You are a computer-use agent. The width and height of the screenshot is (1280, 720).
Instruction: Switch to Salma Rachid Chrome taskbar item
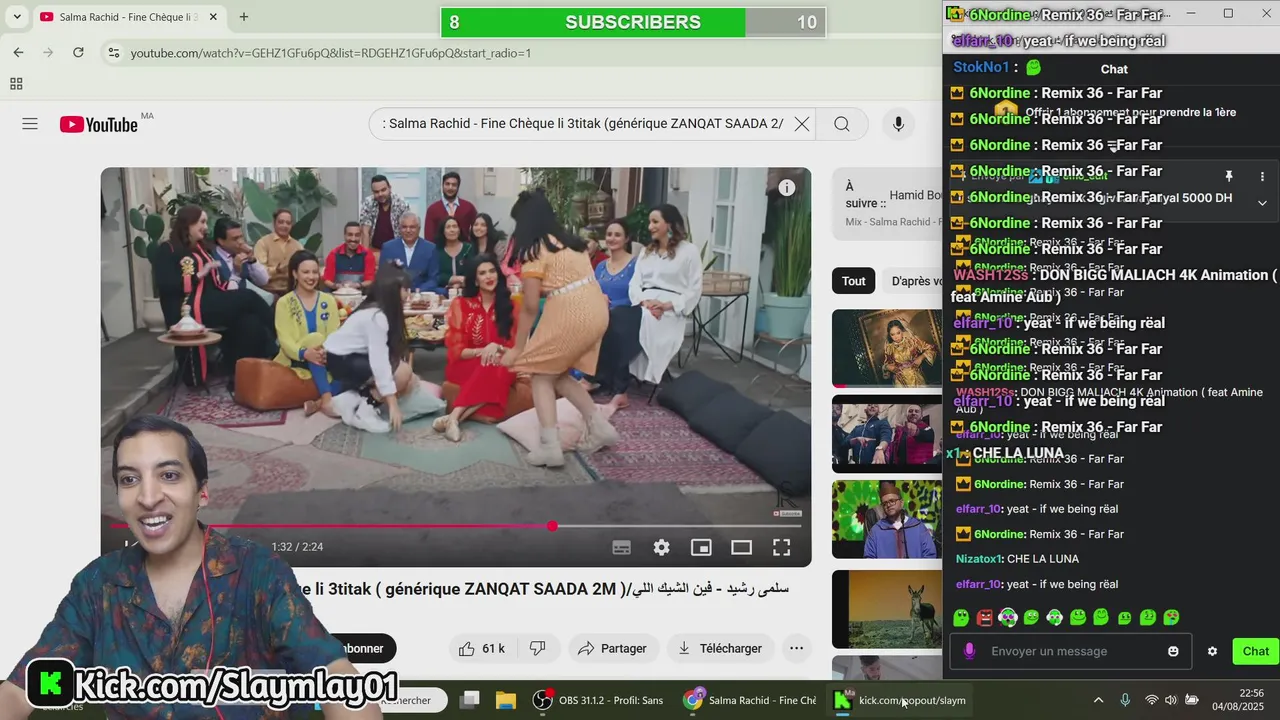coord(750,700)
